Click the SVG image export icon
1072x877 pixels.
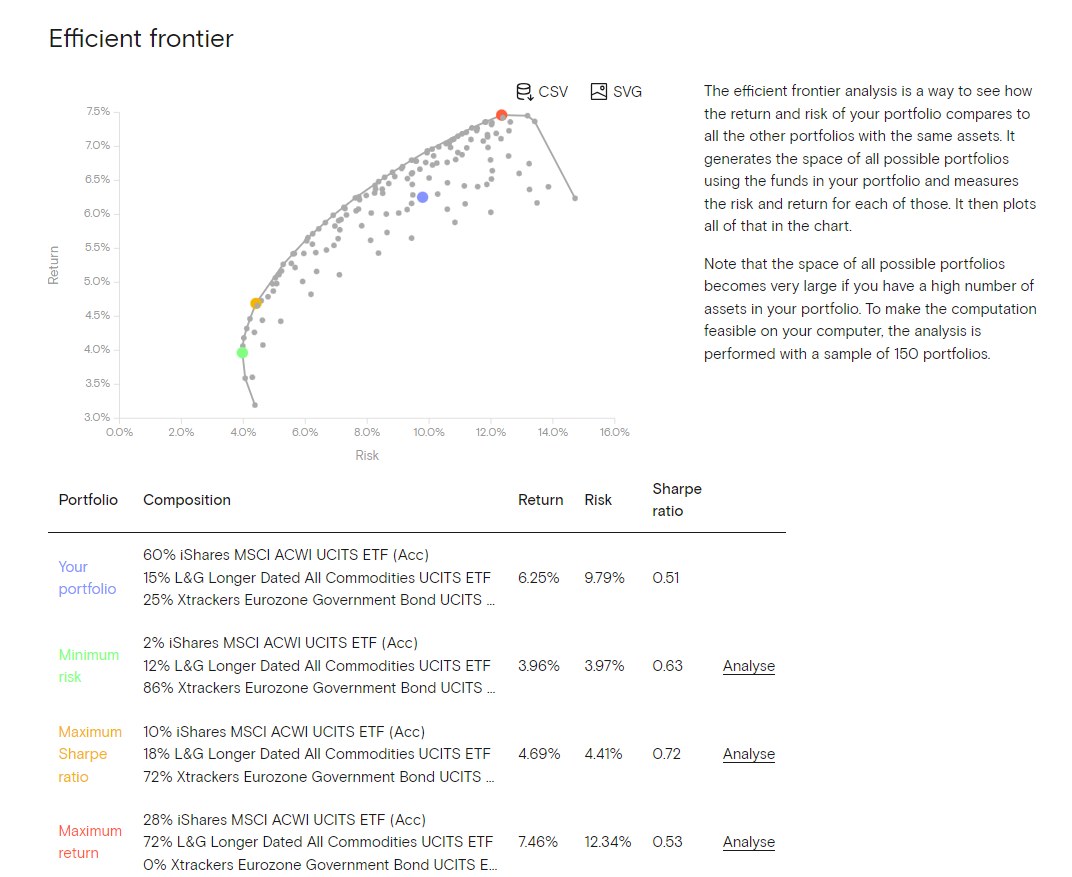click(599, 92)
